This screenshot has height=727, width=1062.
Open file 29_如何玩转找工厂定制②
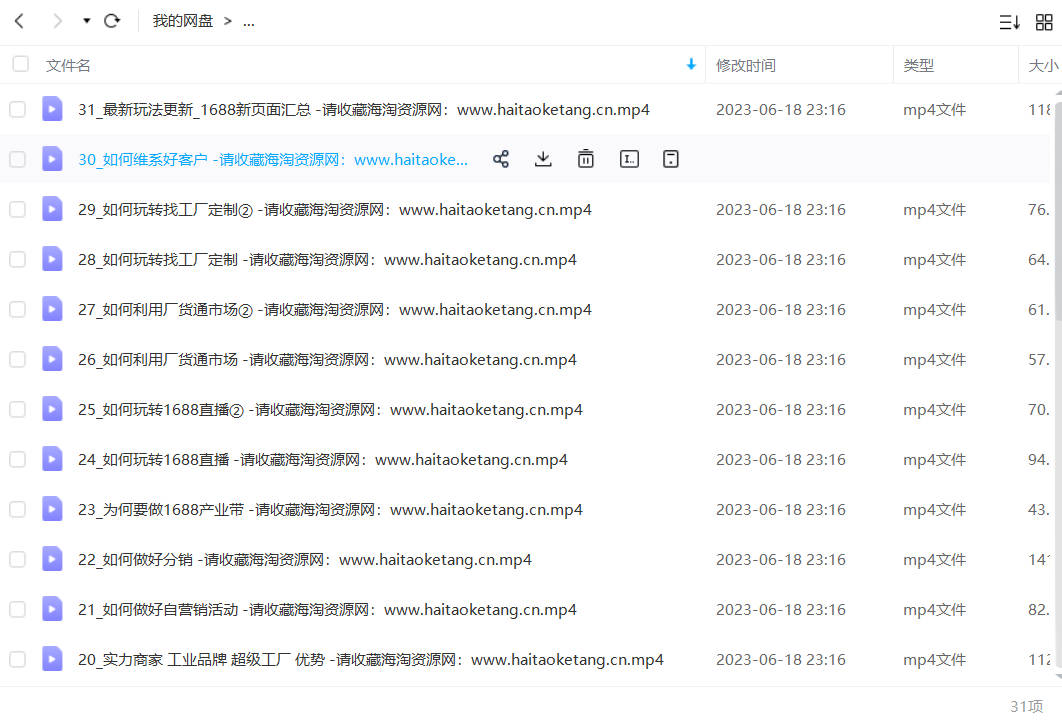[335, 210]
